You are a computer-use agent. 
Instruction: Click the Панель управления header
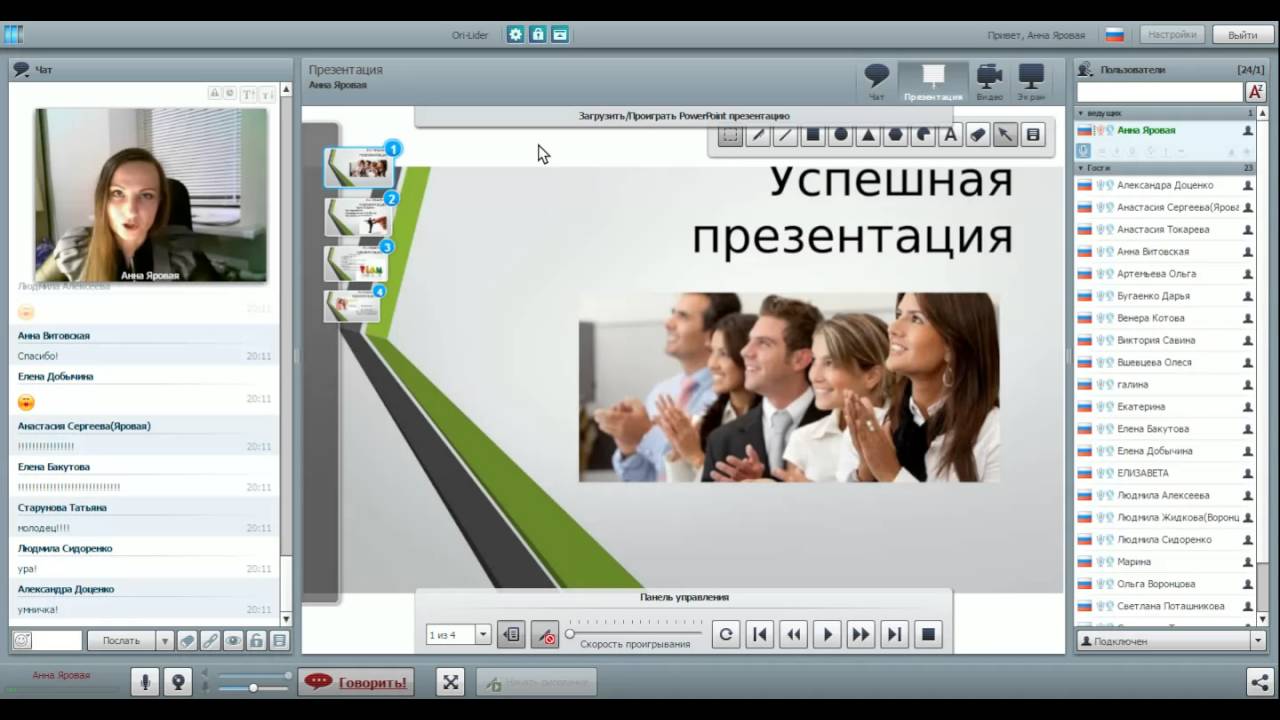[x=684, y=597]
